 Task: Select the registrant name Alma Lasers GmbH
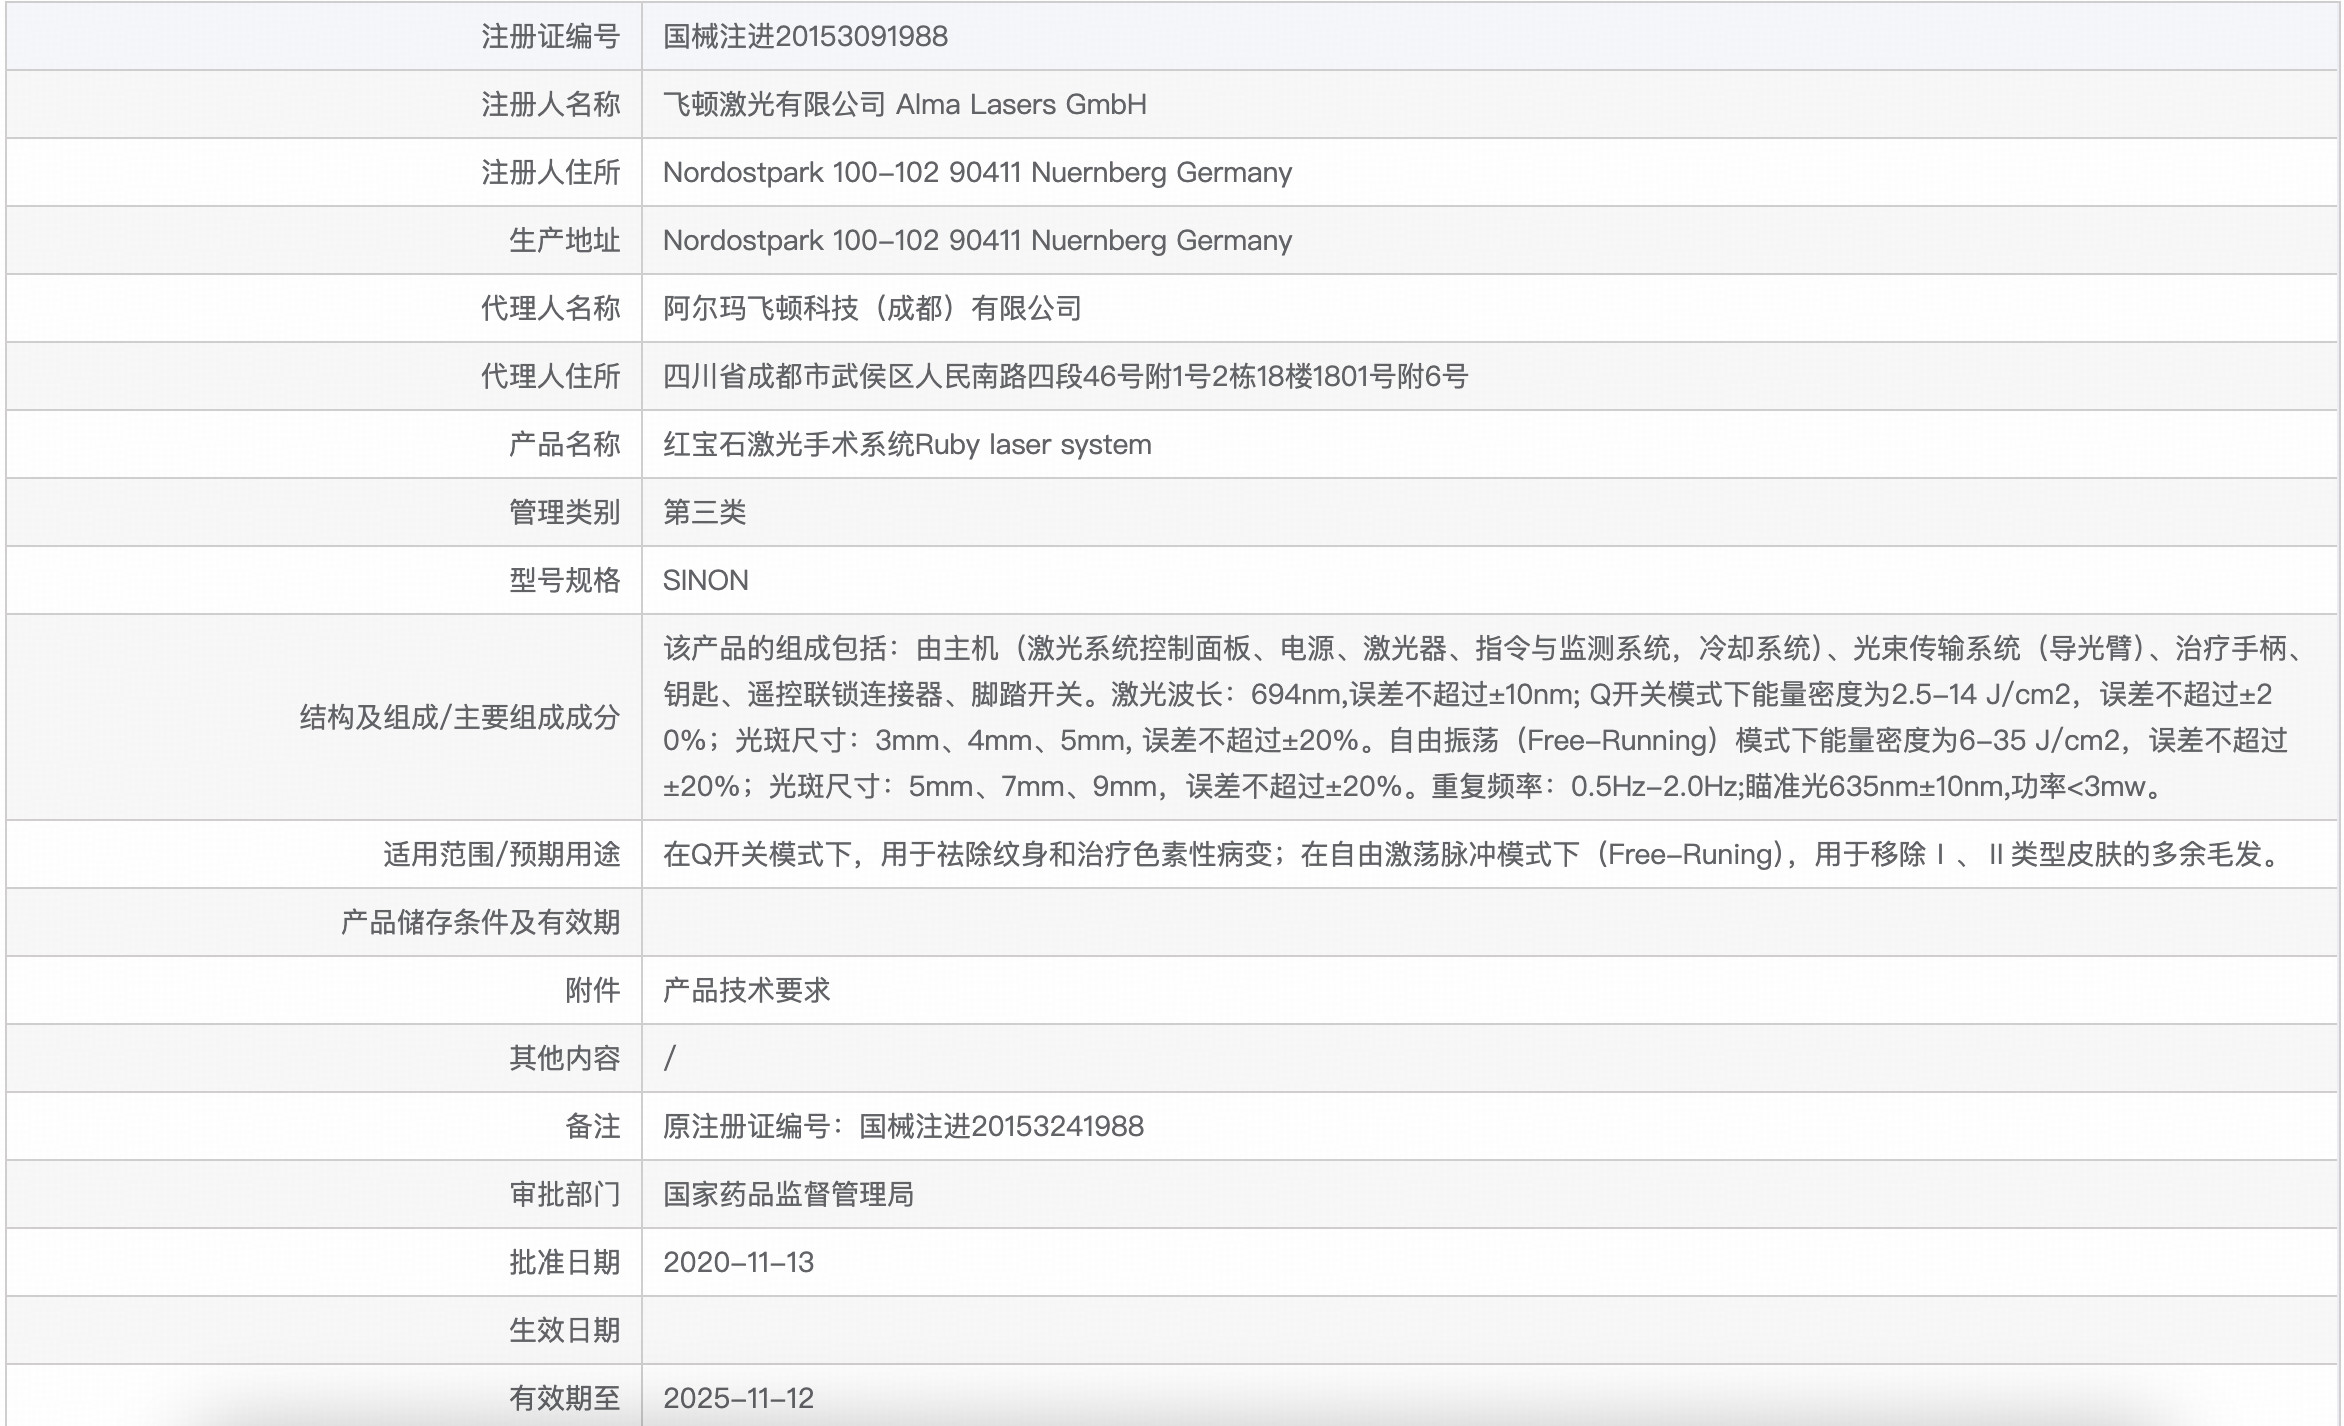click(x=905, y=103)
